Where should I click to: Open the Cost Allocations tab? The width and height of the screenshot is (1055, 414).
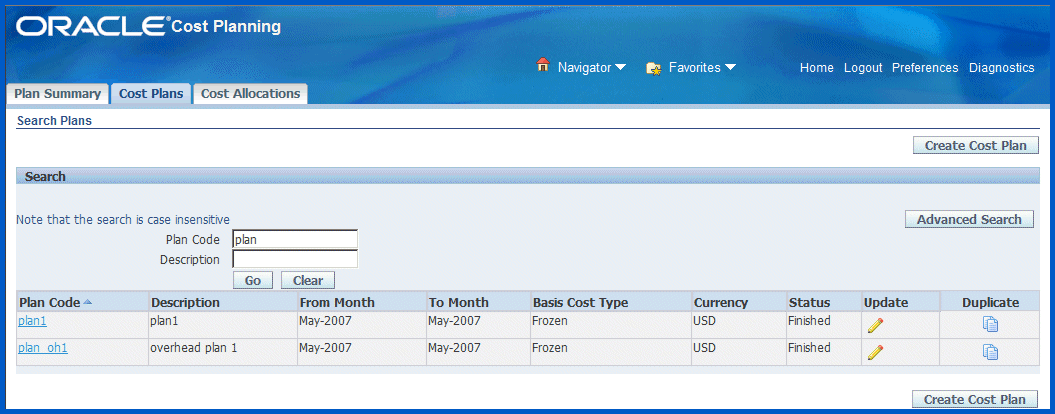250,94
